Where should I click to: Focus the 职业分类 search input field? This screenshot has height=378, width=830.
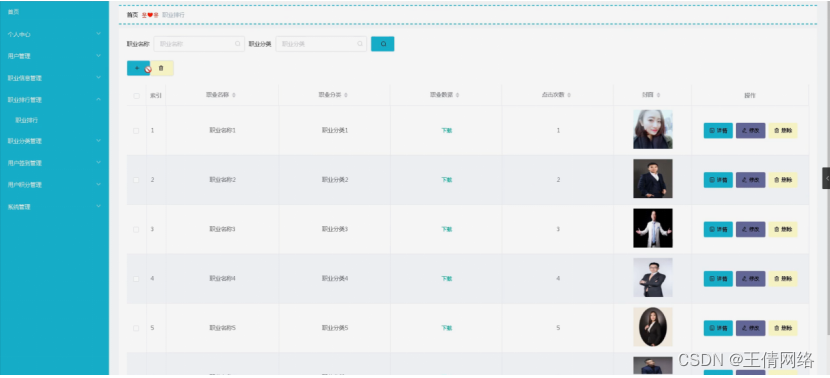(x=321, y=44)
